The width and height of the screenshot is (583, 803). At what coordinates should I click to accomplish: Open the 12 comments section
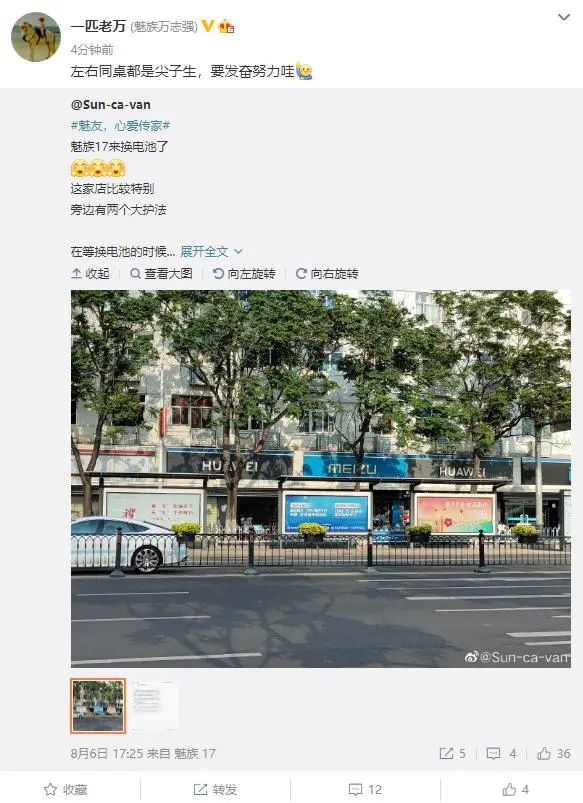tap(365, 790)
